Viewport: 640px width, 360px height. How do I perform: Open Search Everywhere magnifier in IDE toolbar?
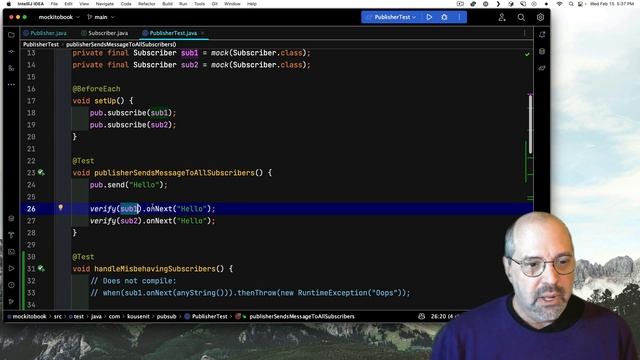click(x=521, y=17)
